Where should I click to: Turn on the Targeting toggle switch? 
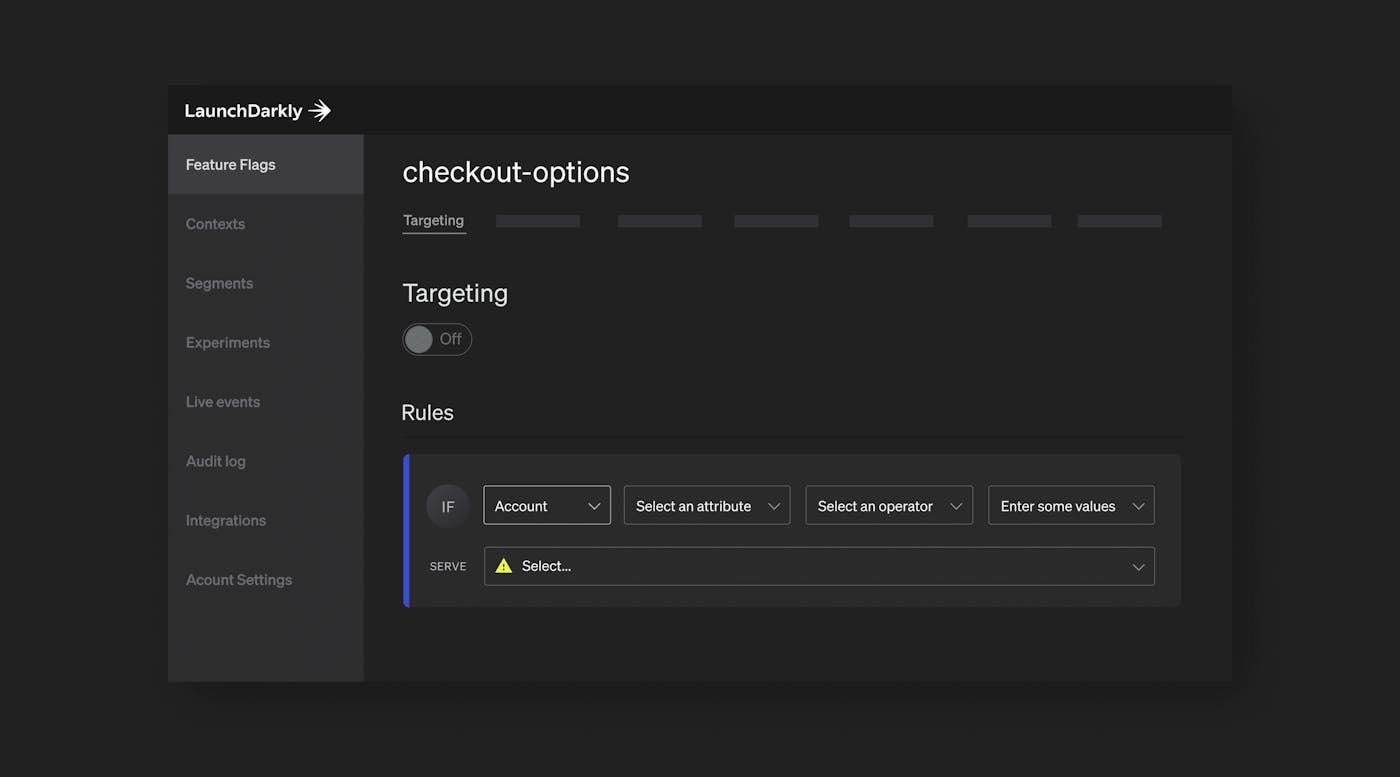tap(437, 339)
